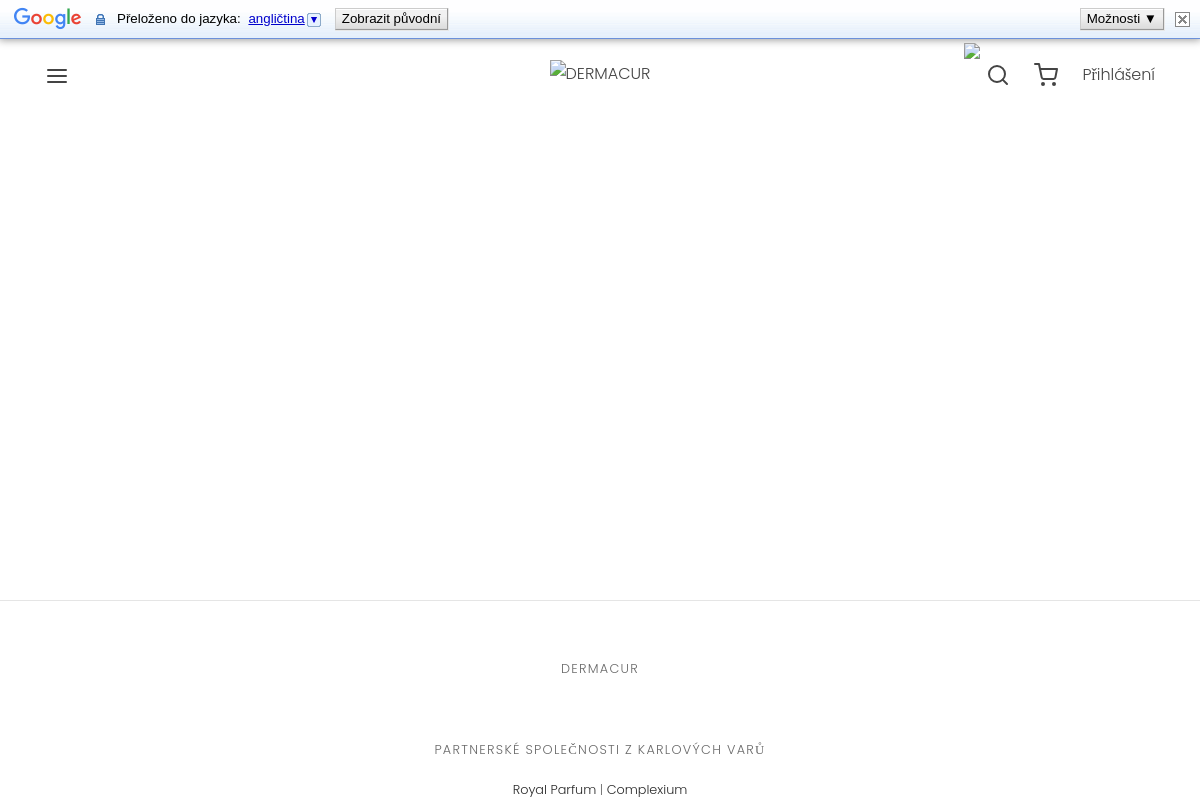Dismiss the Google translate bar
The width and height of the screenshot is (1200, 800).
click(x=1182, y=19)
